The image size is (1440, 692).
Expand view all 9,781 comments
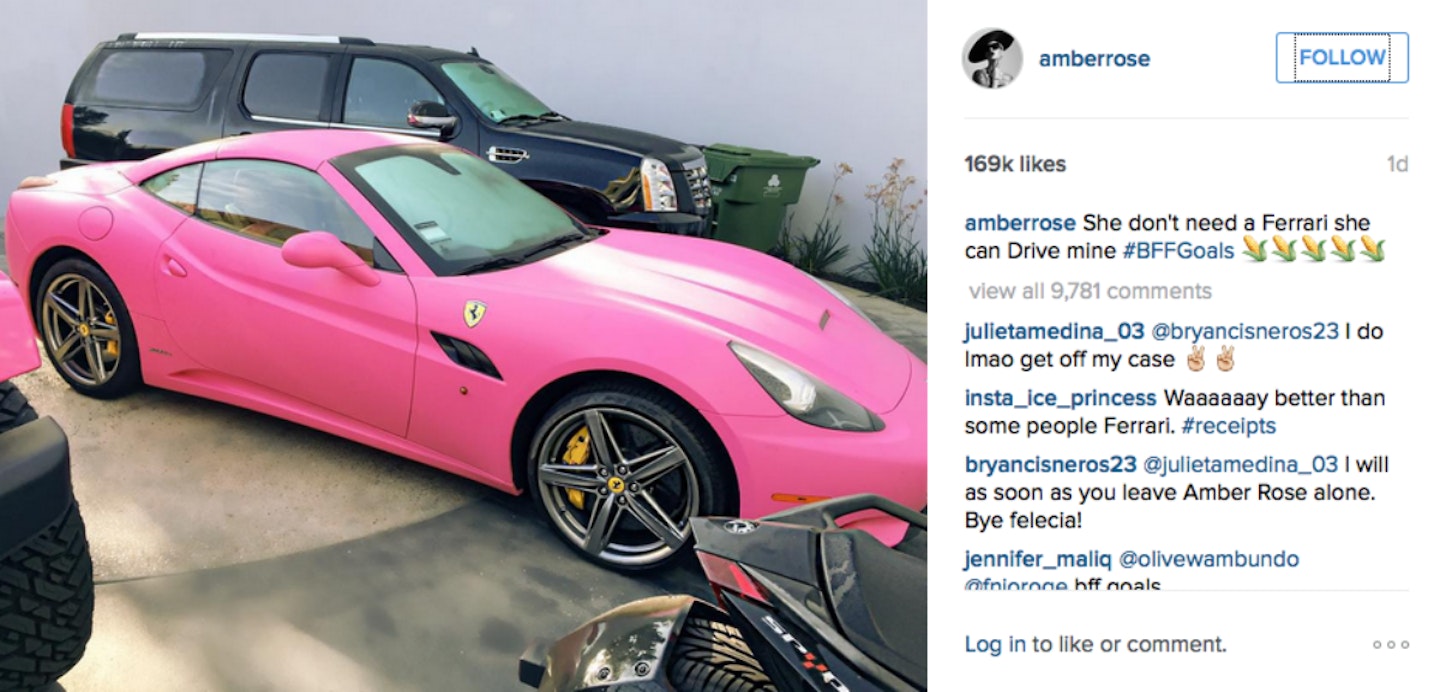pos(1090,291)
